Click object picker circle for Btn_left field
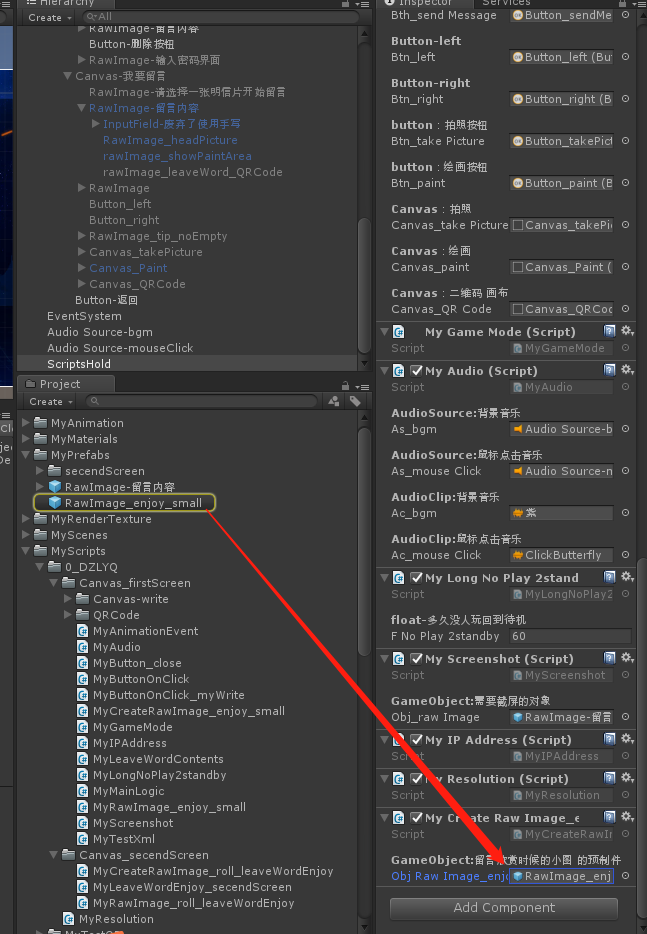The height and width of the screenshot is (934, 647). tap(626, 57)
